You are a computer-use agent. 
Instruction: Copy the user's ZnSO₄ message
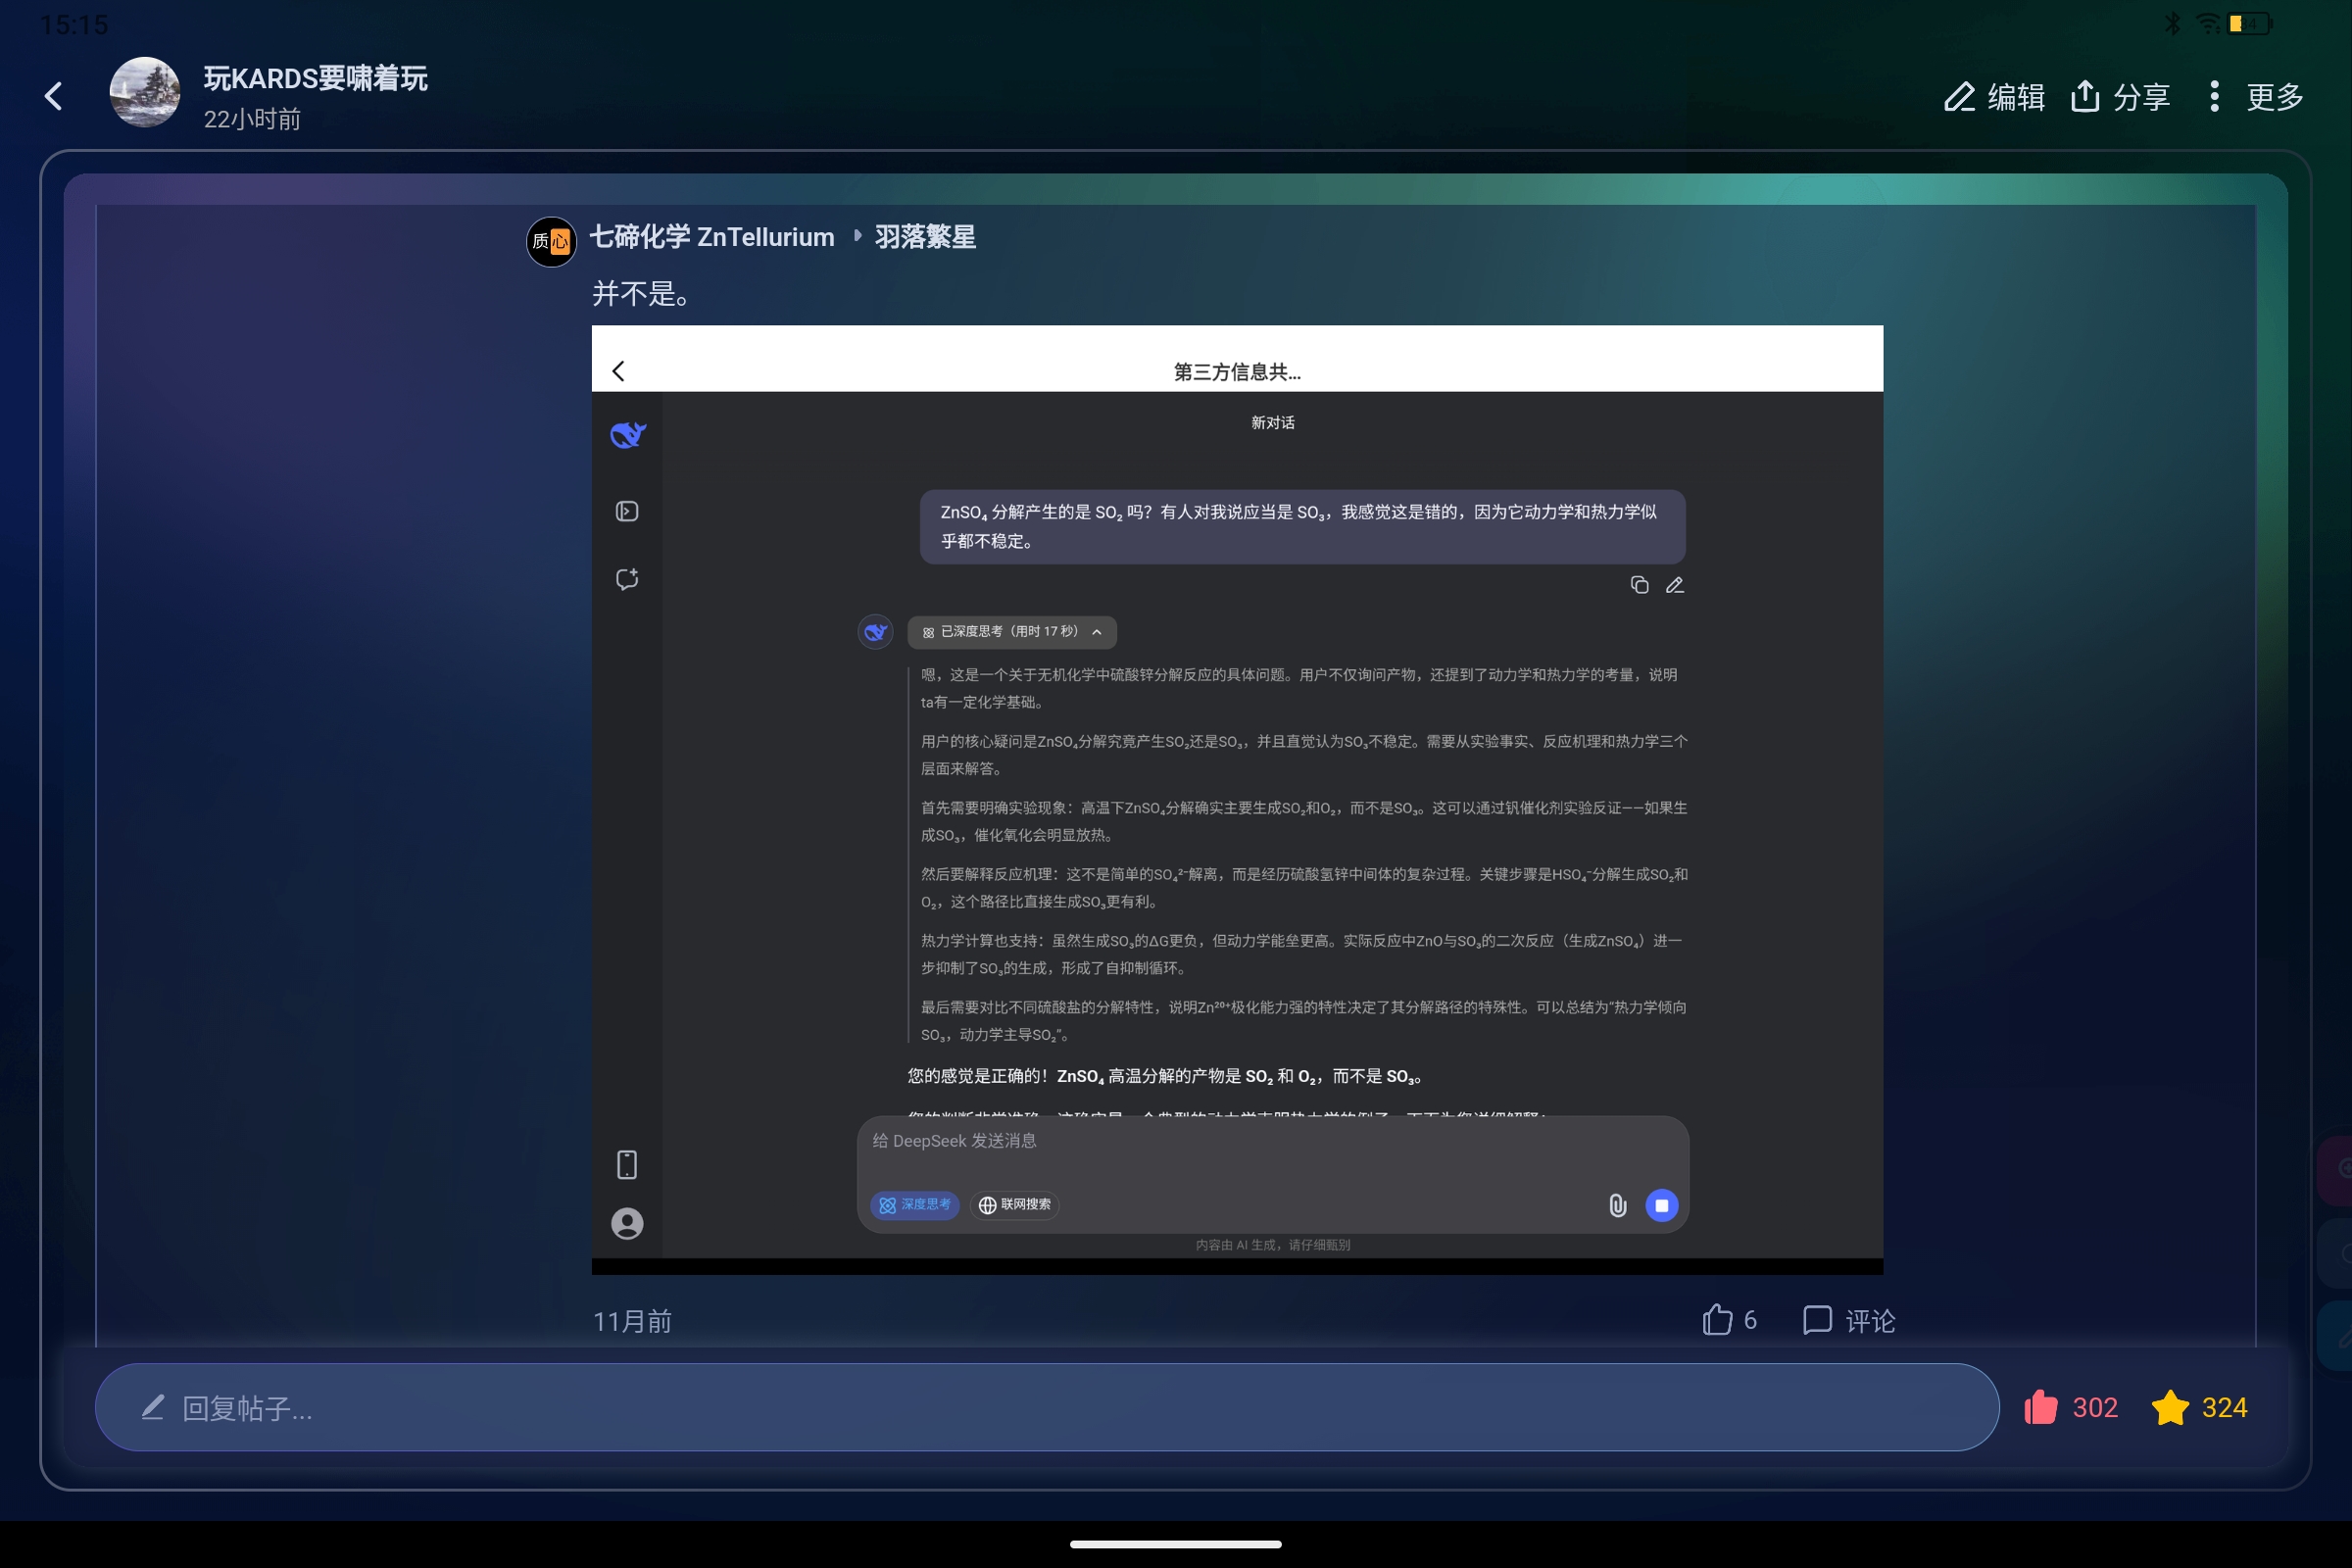(x=1639, y=585)
